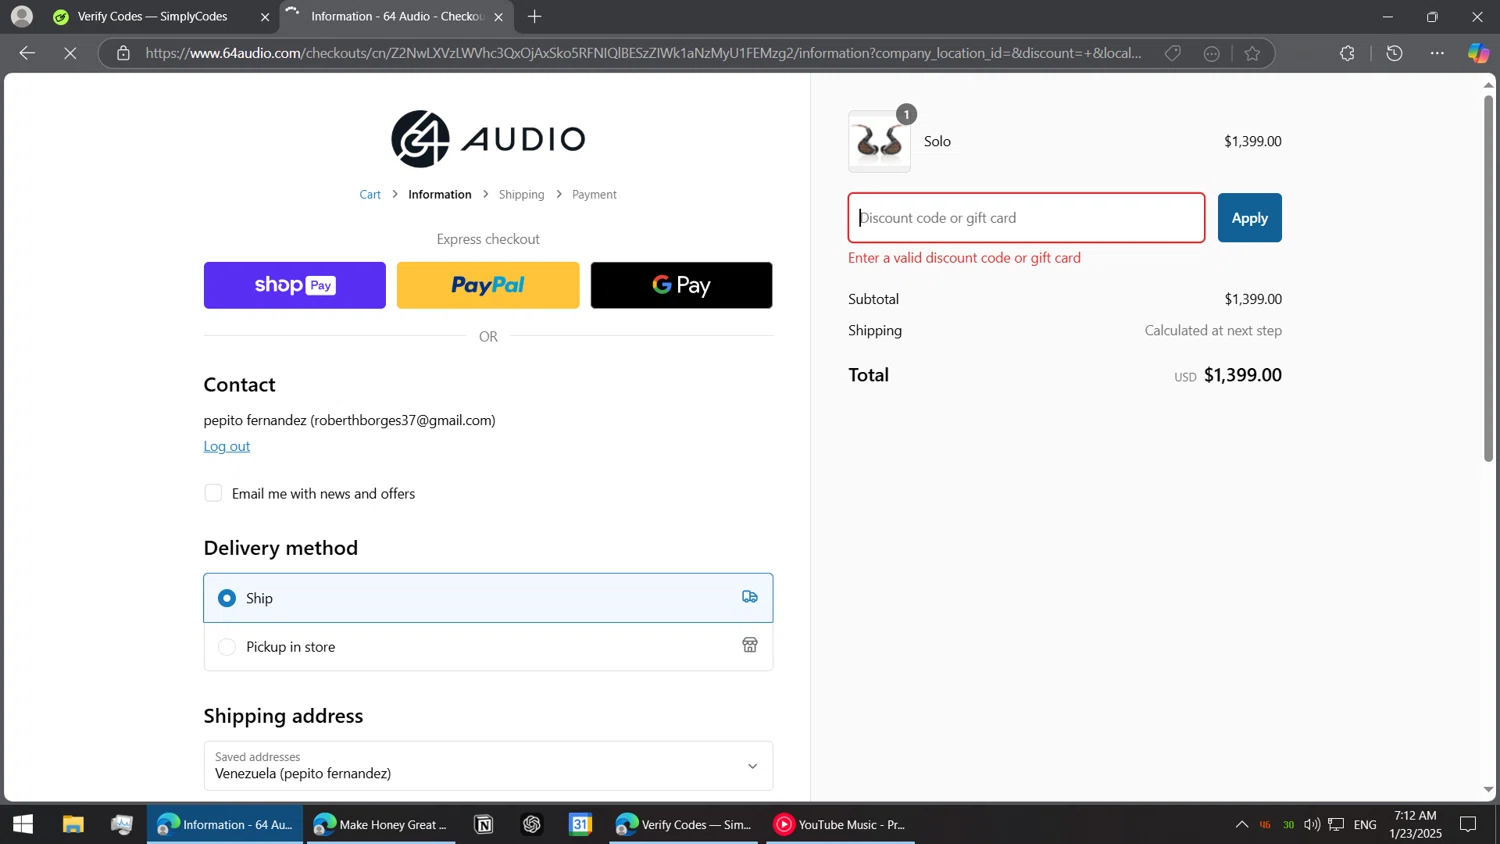Click the browser profile avatar icon
Image resolution: width=1500 pixels, height=844 pixels.
point(21,16)
